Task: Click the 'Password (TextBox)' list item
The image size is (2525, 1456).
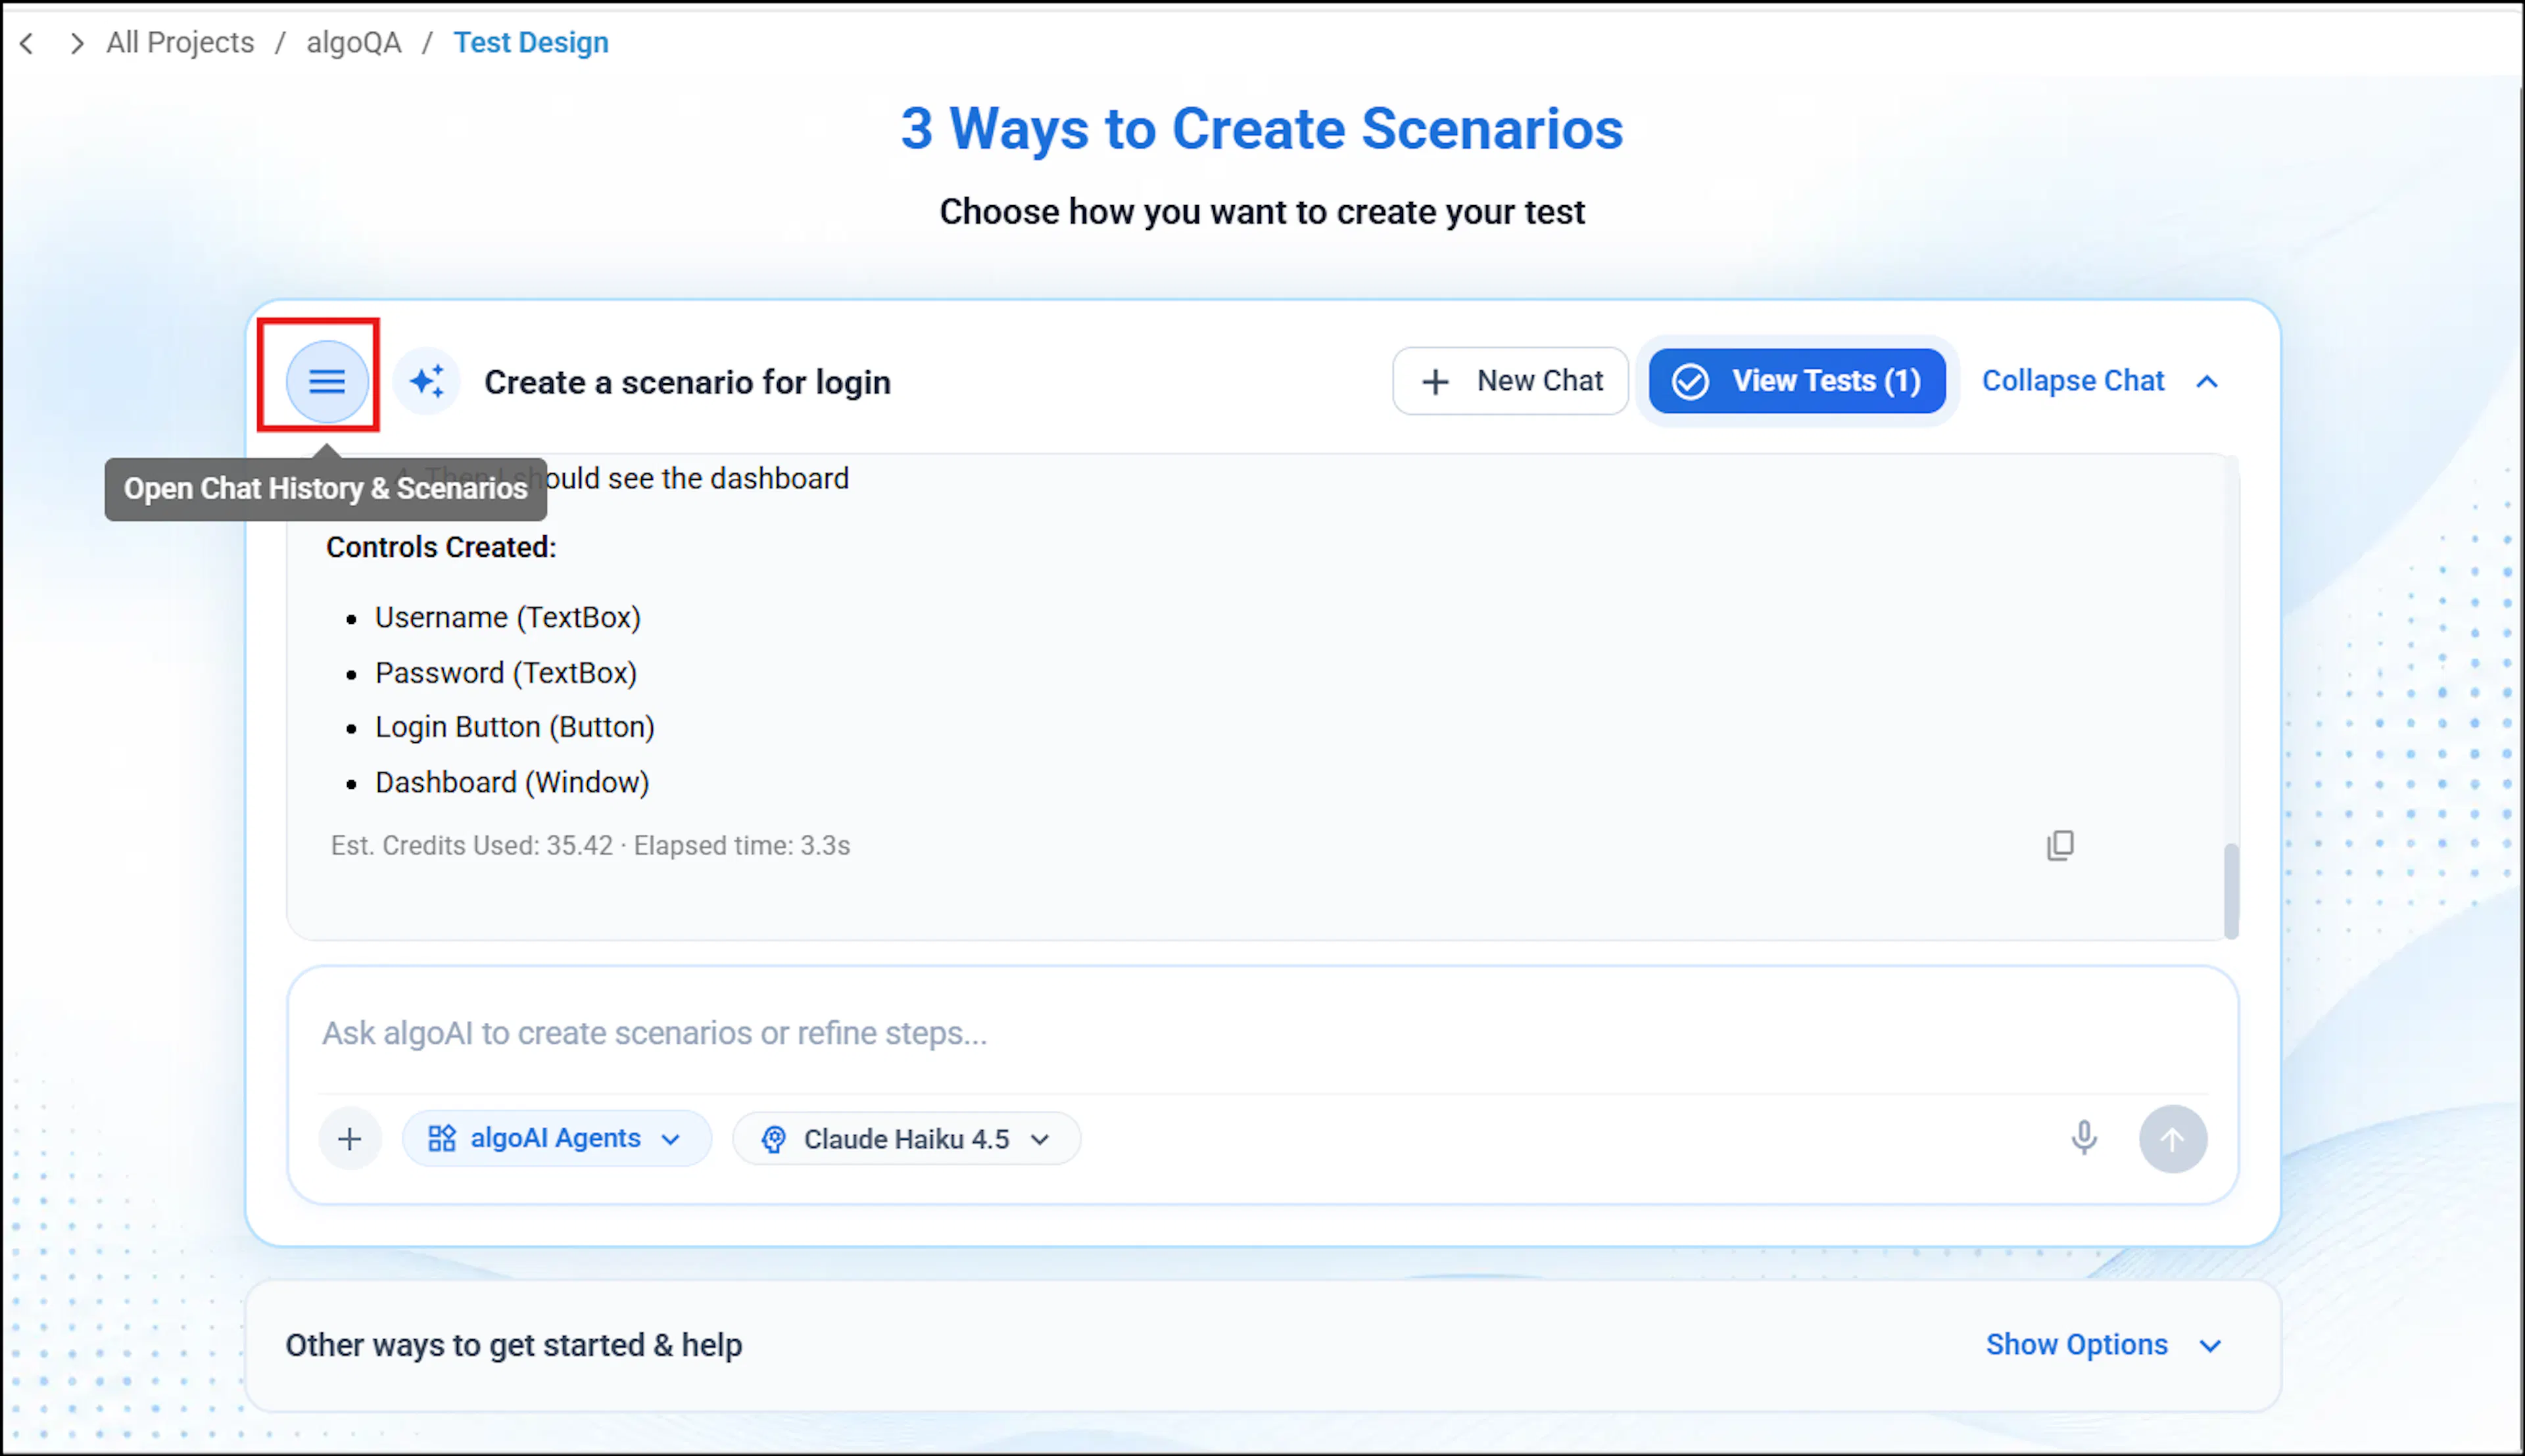Action: (506, 673)
